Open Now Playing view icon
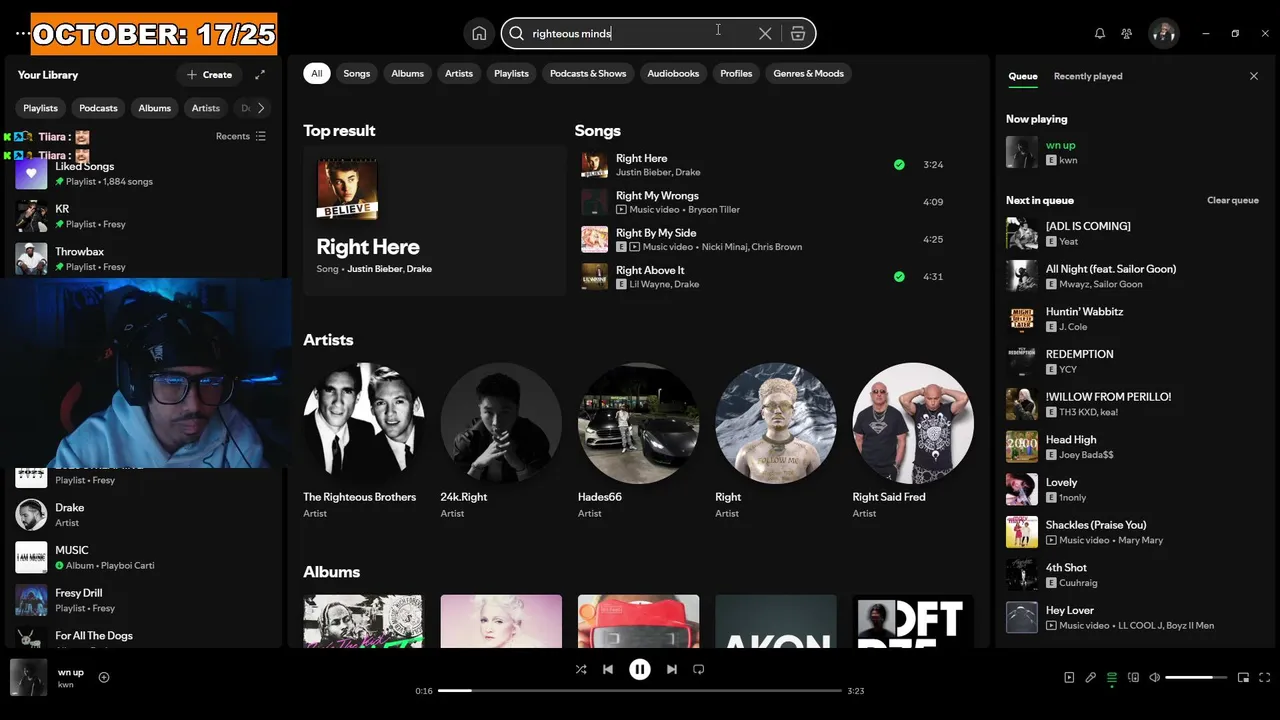Image resolution: width=1280 pixels, height=720 pixels. click(1069, 677)
